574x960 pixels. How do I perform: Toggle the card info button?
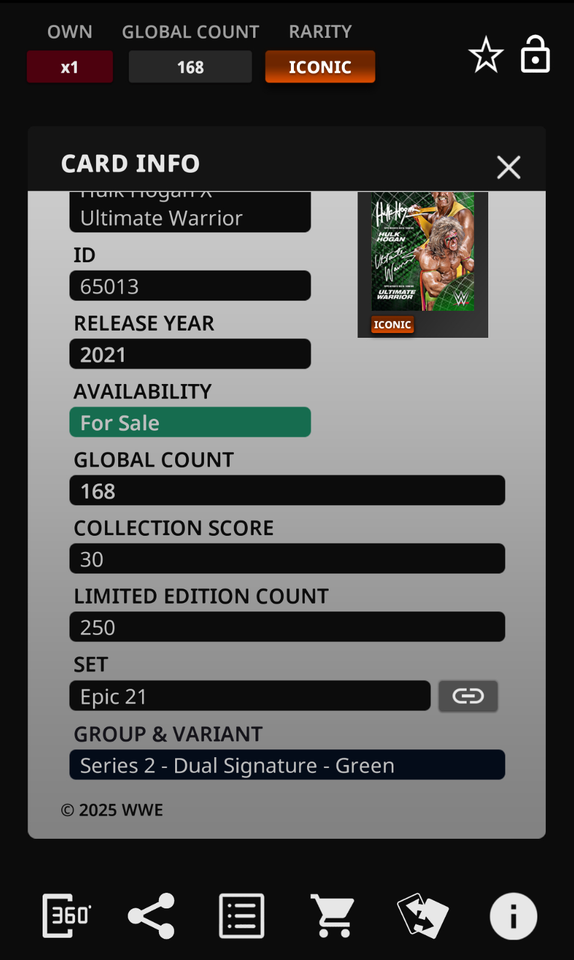(513, 916)
